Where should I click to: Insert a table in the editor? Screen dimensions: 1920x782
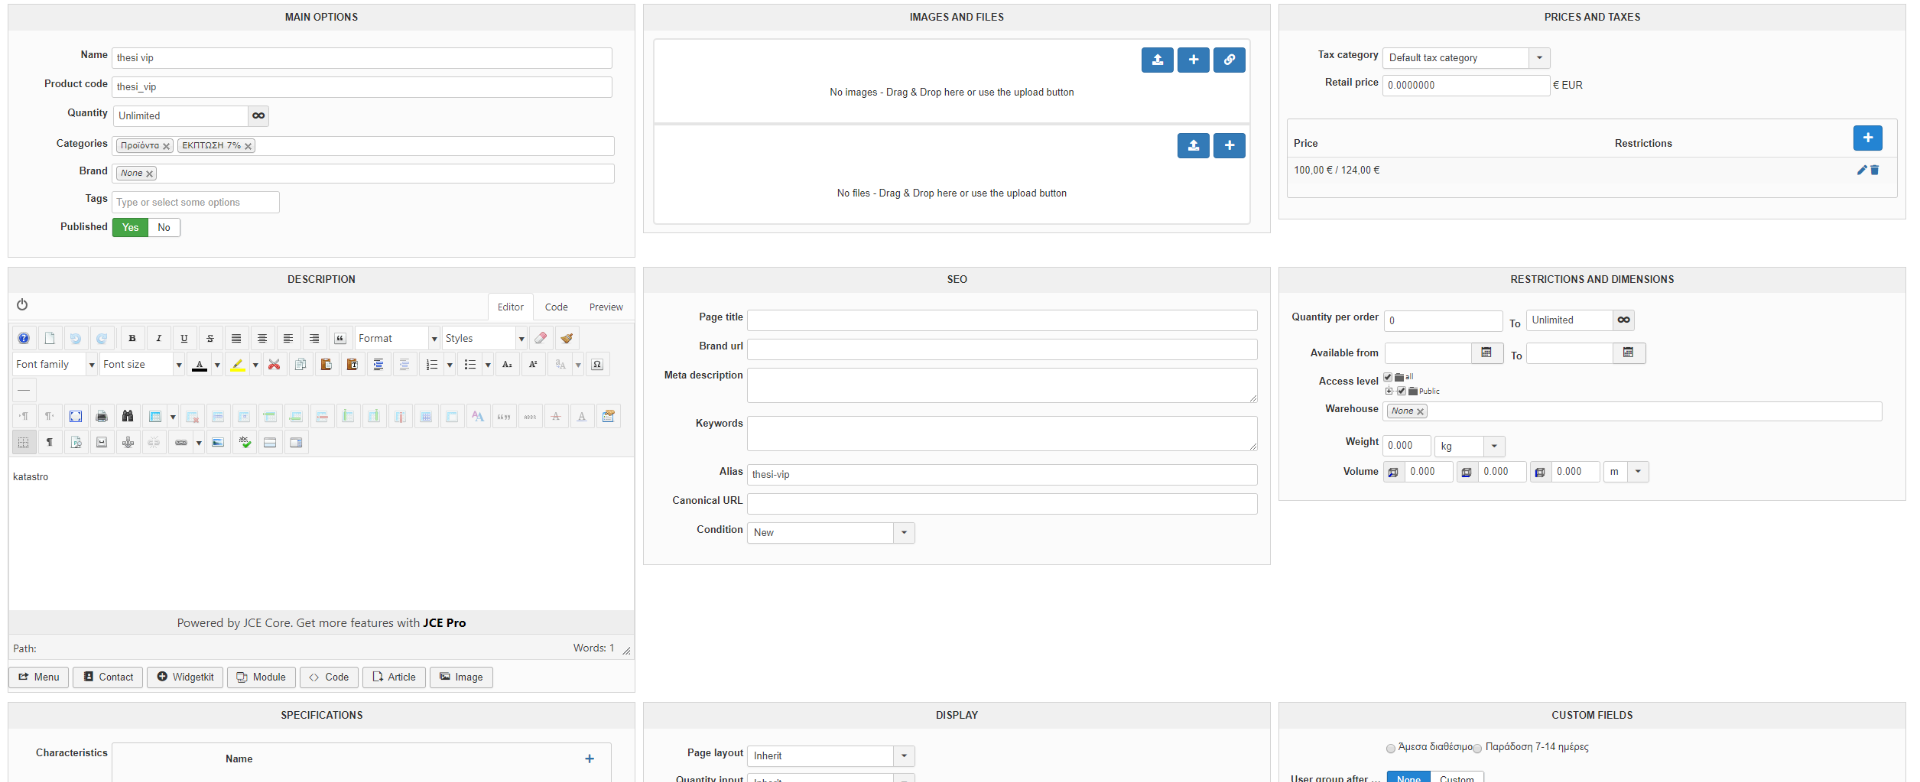(x=155, y=416)
